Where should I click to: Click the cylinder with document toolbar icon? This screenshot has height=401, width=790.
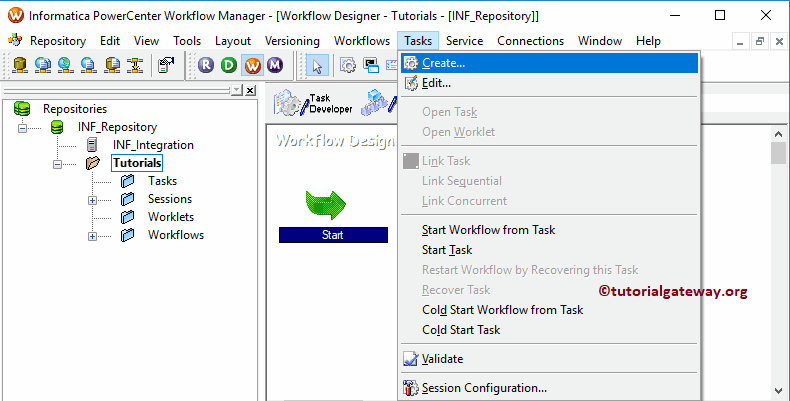[112, 65]
